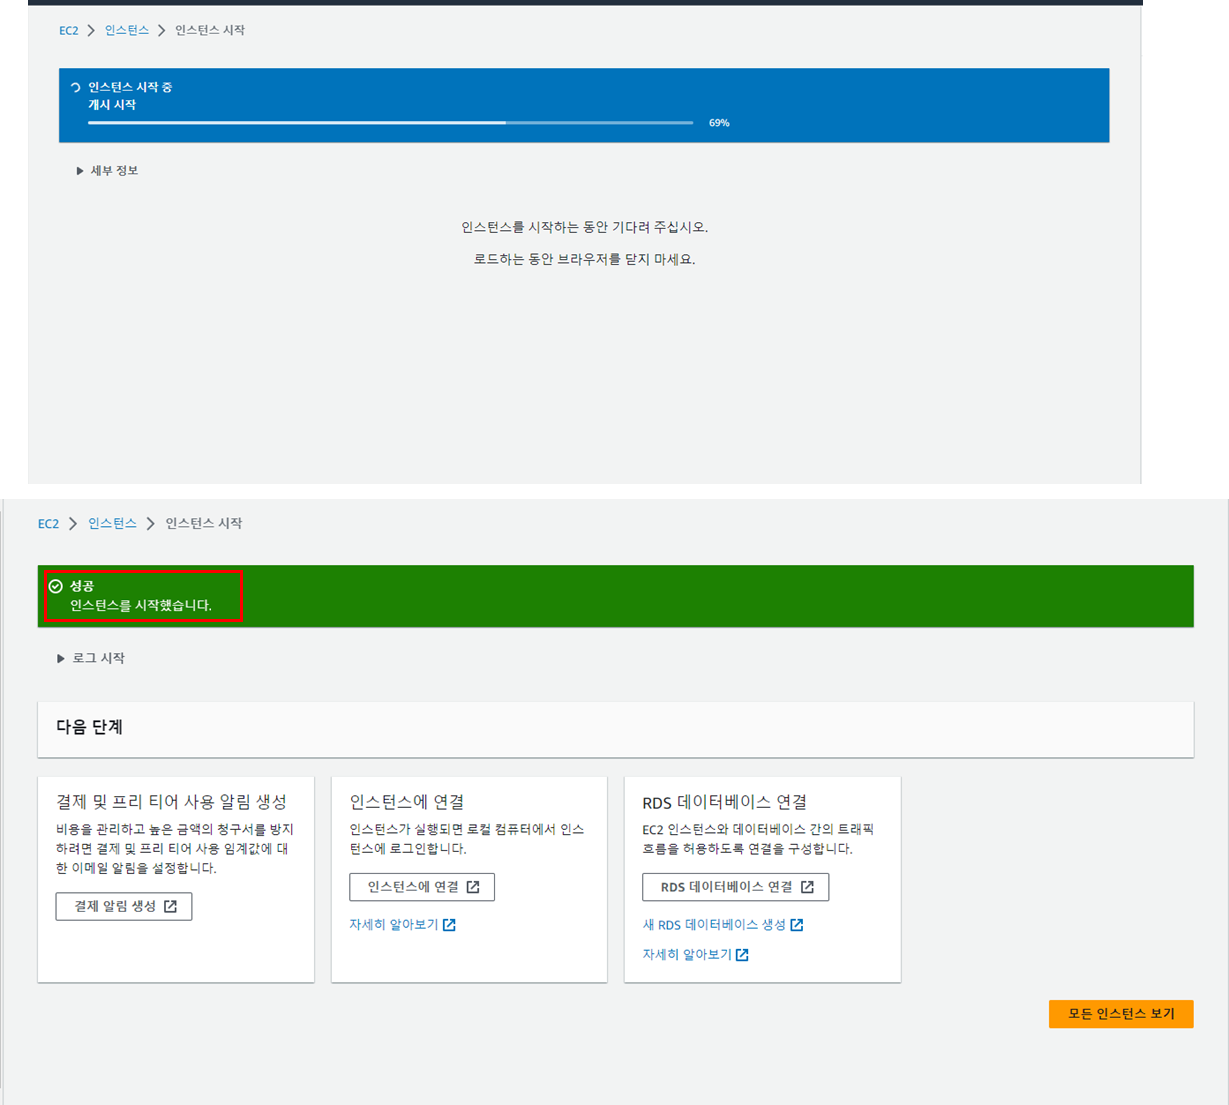Click 인스턴스 시작 breadcrumb text in lower panel
The image size is (1229, 1105).
(204, 524)
